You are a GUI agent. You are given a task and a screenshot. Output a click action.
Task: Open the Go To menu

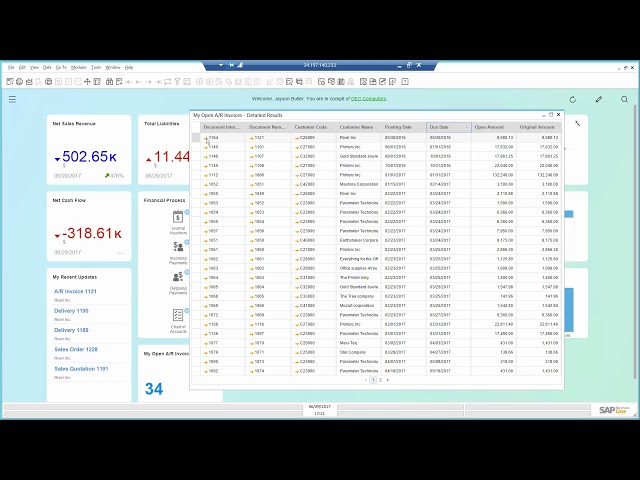tap(61, 67)
